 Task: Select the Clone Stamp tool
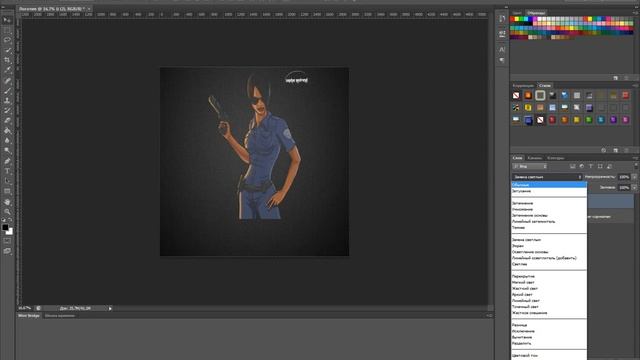[7, 100]
